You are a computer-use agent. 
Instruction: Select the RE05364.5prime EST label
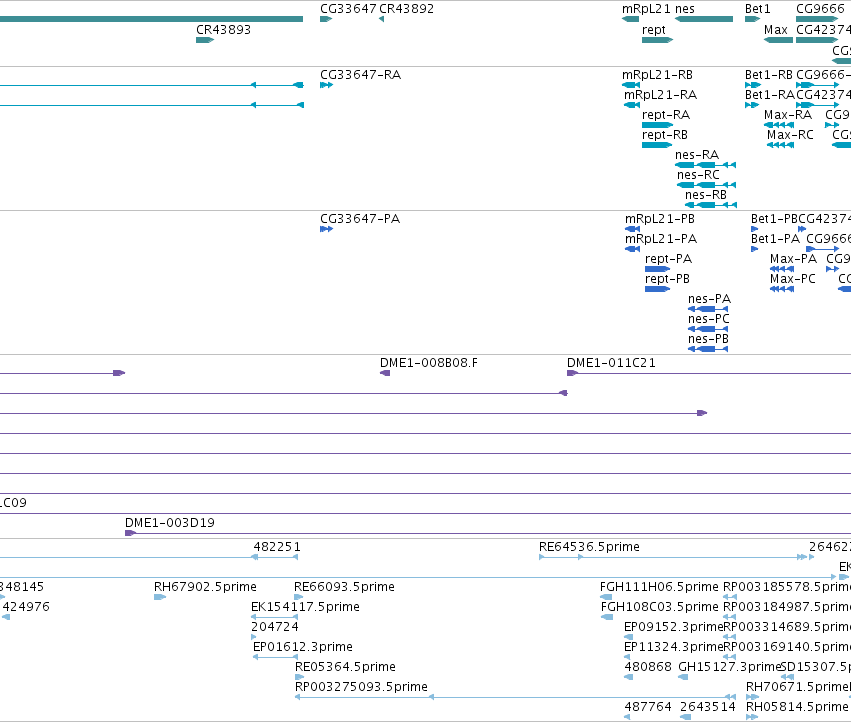click(x=345, y=667)
